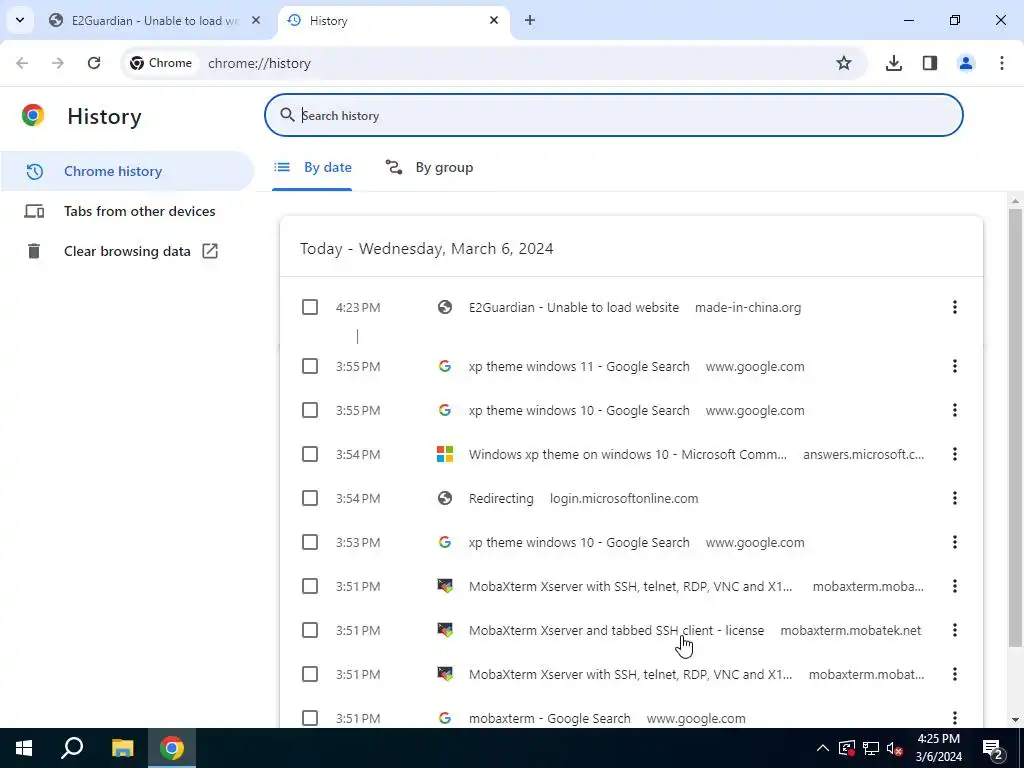
Task: Reload the history page
Action: (x=94, y=63)
